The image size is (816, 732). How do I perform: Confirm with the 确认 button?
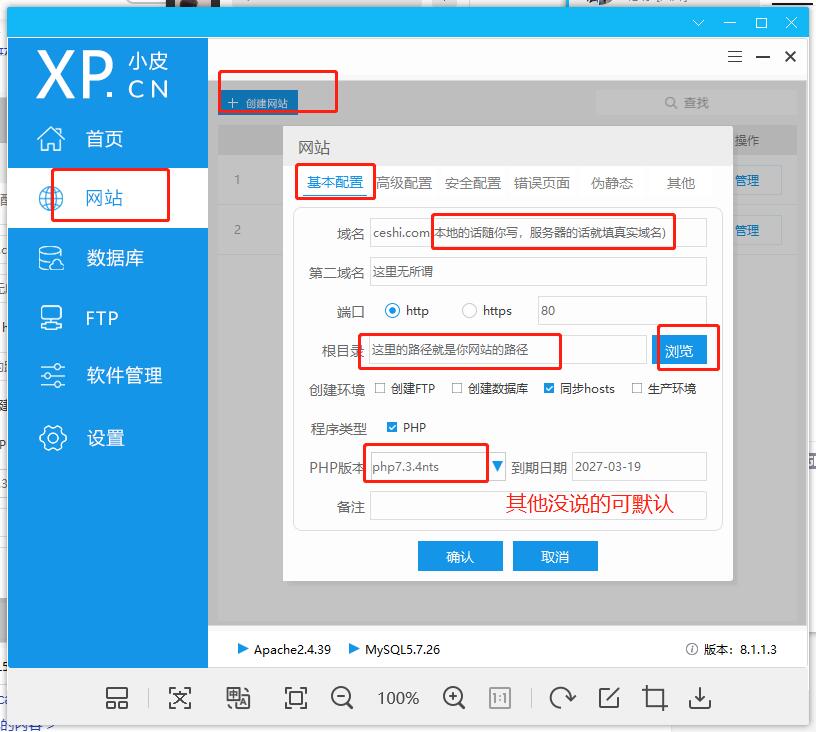coord(460,556)
